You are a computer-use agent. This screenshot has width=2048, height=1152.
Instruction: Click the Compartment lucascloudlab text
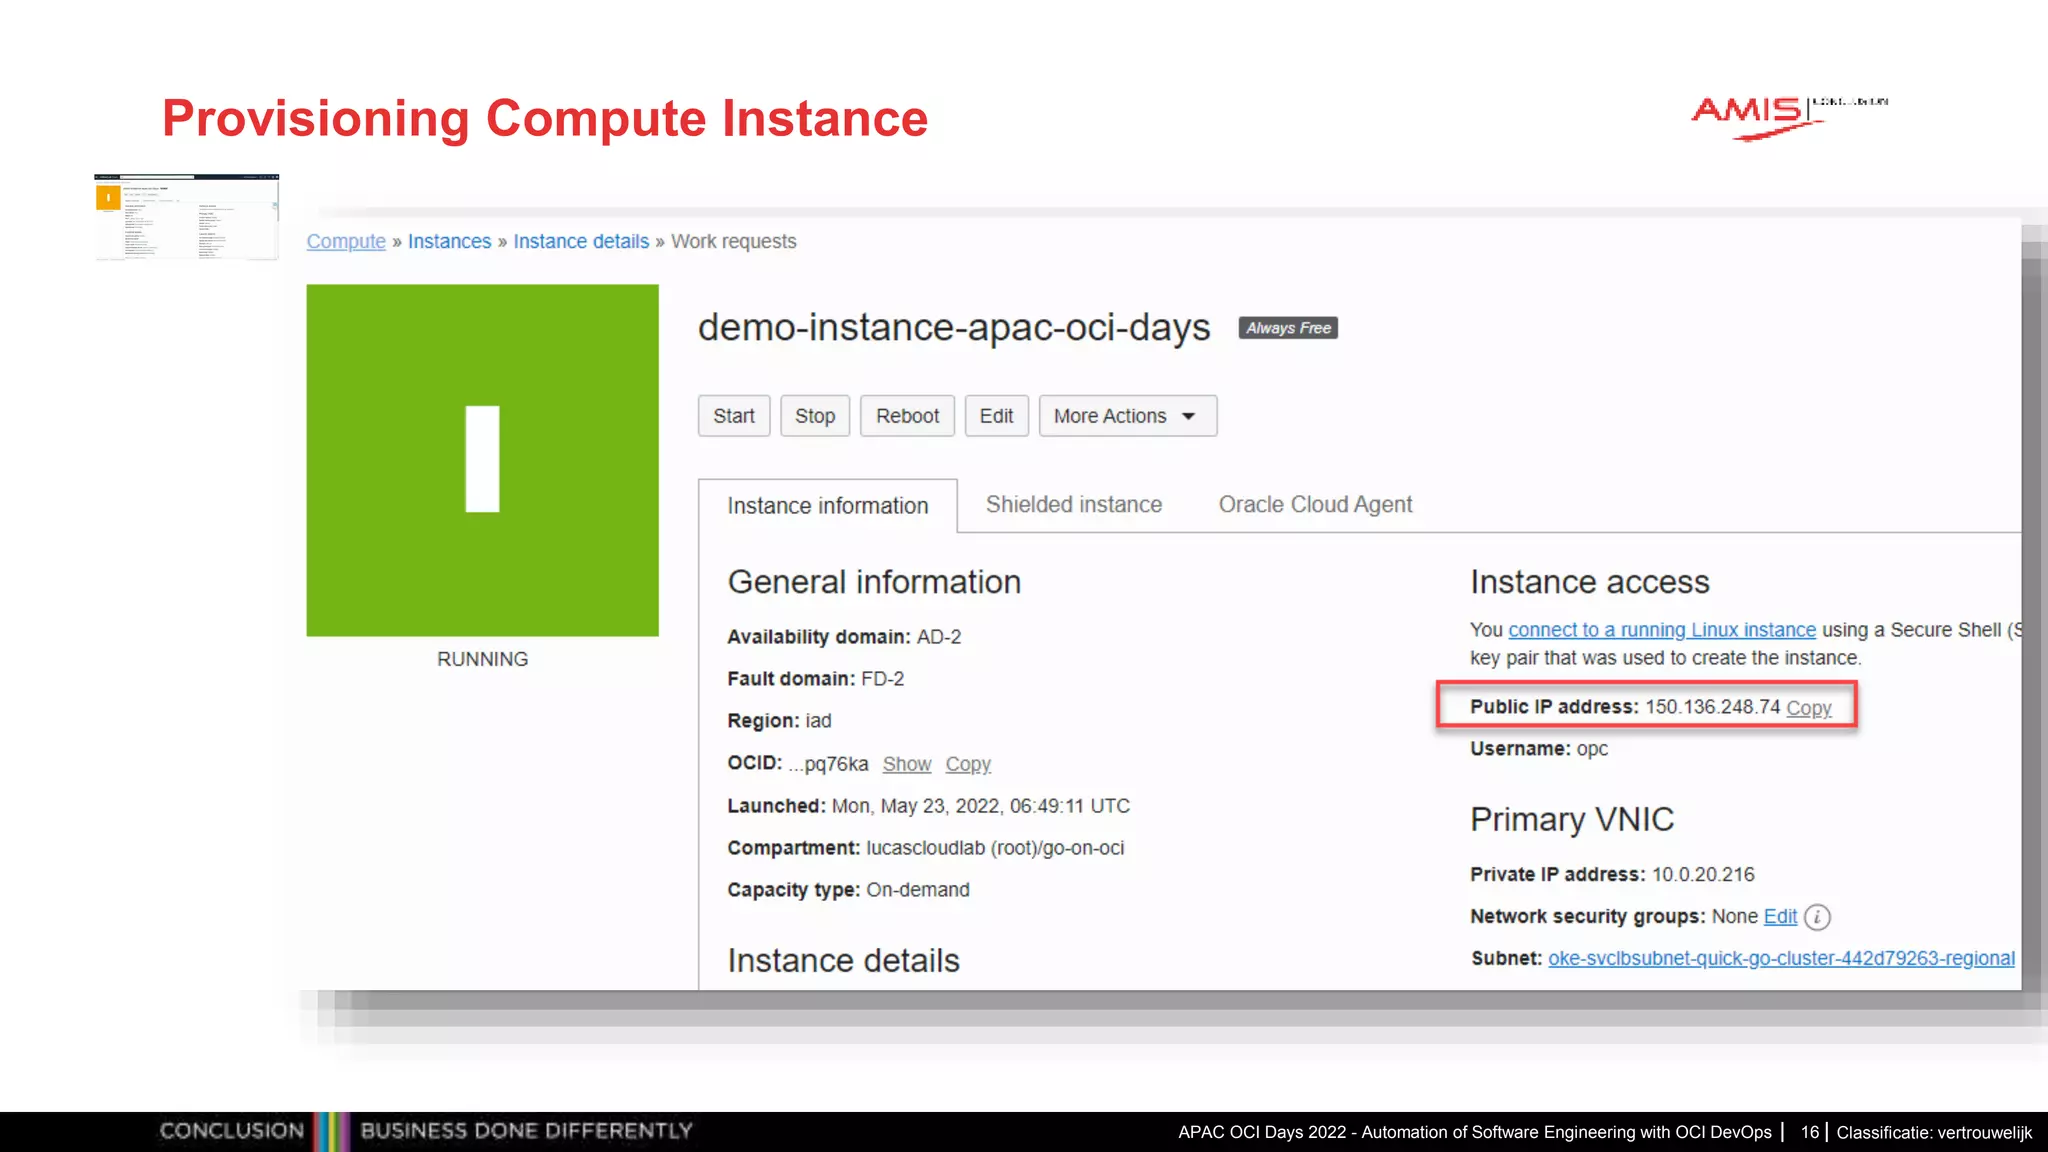click(925, 848)
